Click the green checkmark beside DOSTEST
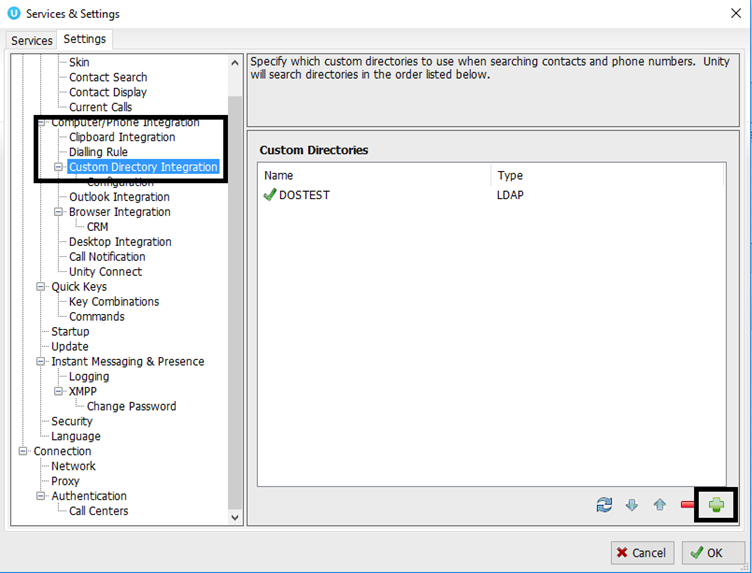Image resolution: width=752 pixels, height=573 pixels. coord(270,195)
